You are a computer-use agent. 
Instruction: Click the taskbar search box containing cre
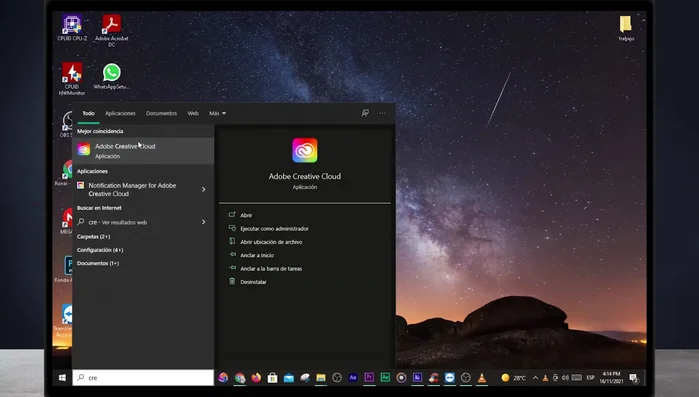point(143,377)
